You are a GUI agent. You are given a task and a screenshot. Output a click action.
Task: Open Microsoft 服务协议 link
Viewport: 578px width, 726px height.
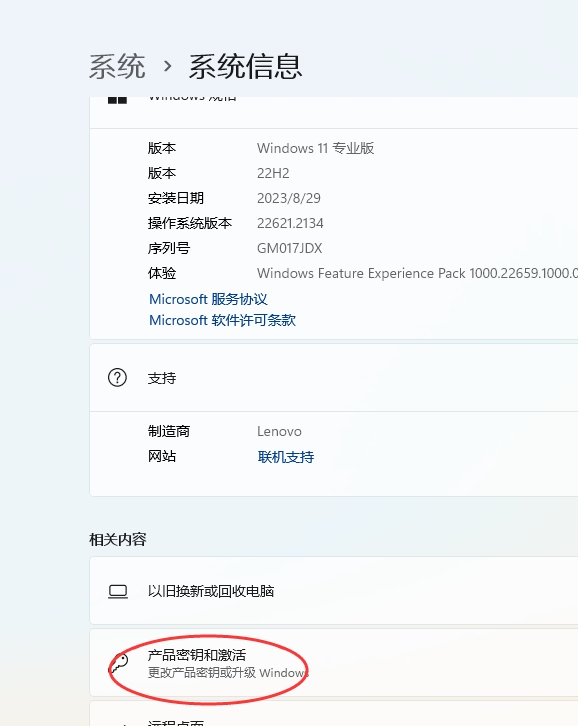208,299
